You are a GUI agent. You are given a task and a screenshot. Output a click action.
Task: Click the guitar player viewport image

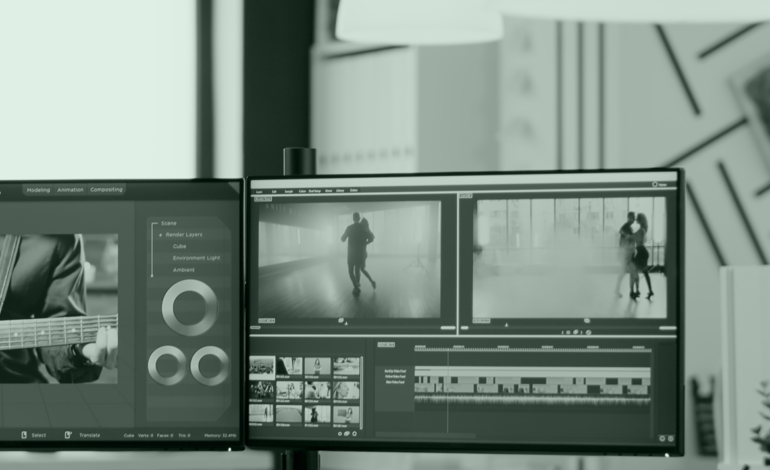pyautogui.click(x=58, y=308)
